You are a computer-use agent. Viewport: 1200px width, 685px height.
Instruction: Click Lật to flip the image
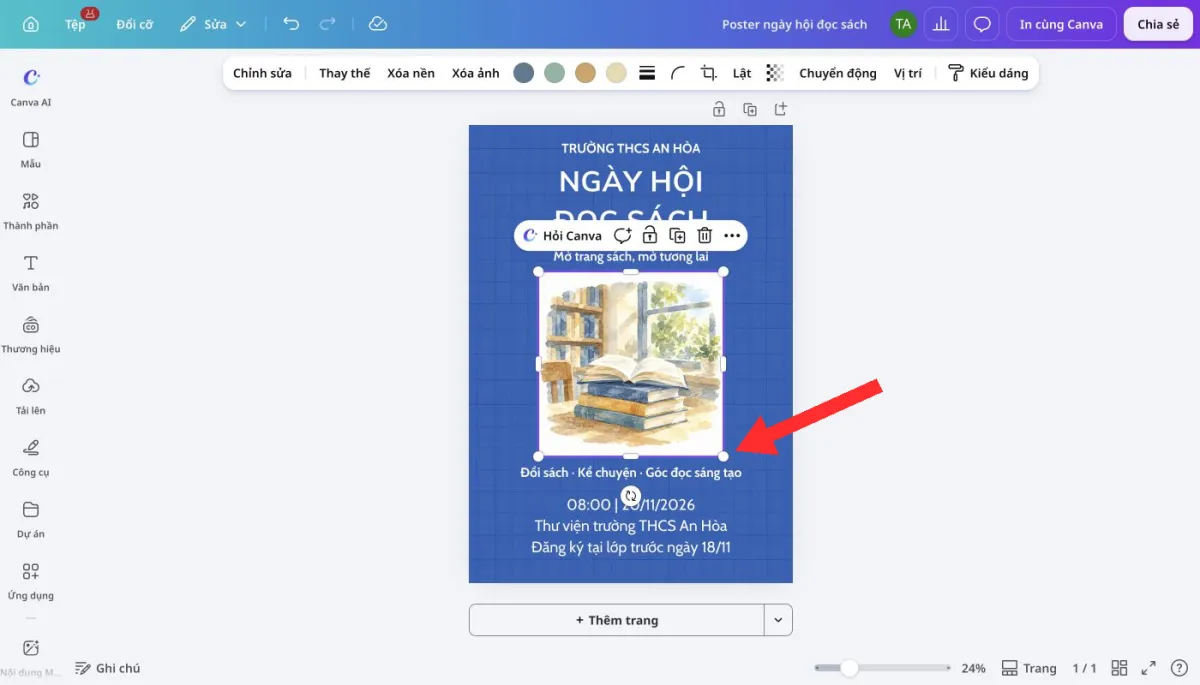coord(742,73)
